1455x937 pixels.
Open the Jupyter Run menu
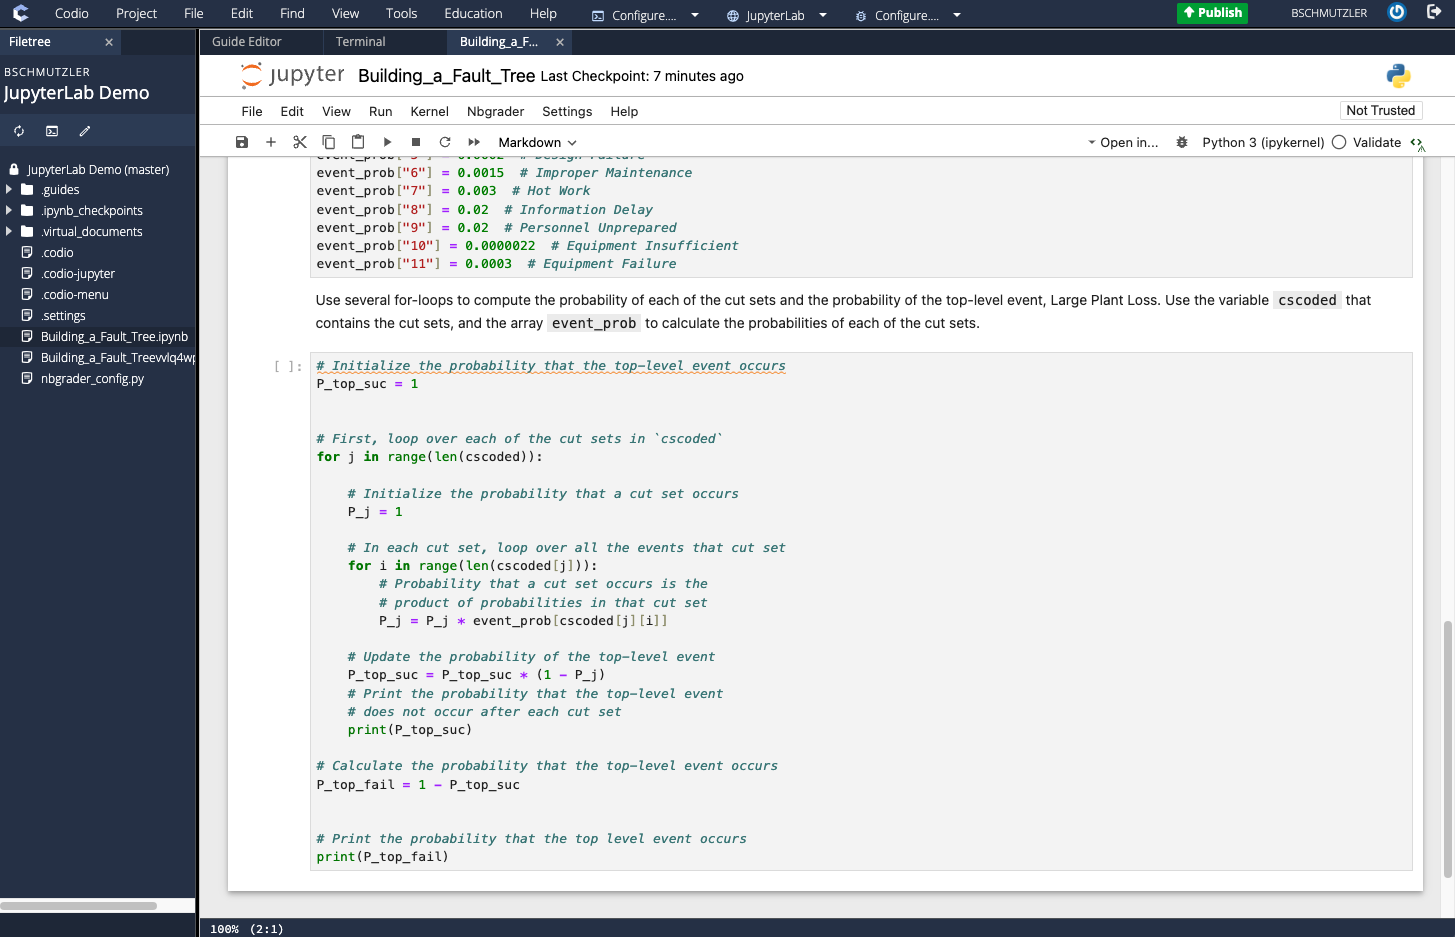[x=380, y=111]
